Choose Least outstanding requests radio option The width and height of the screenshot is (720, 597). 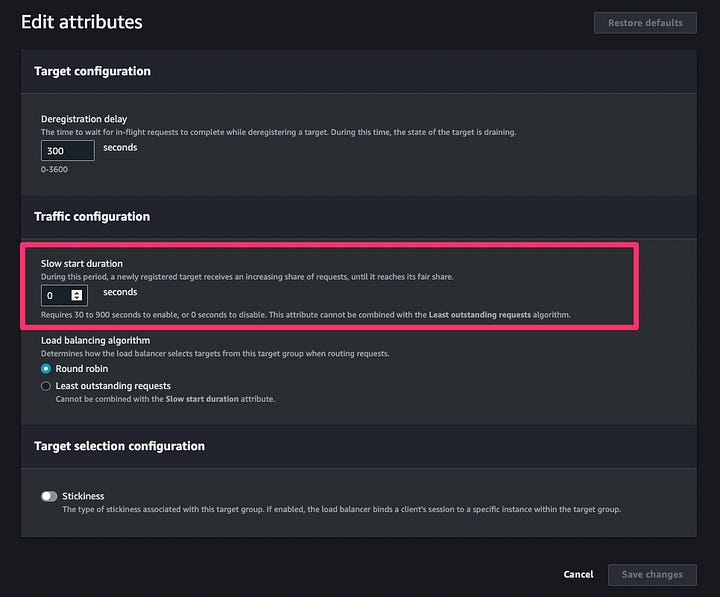click(x=46, y=386)
